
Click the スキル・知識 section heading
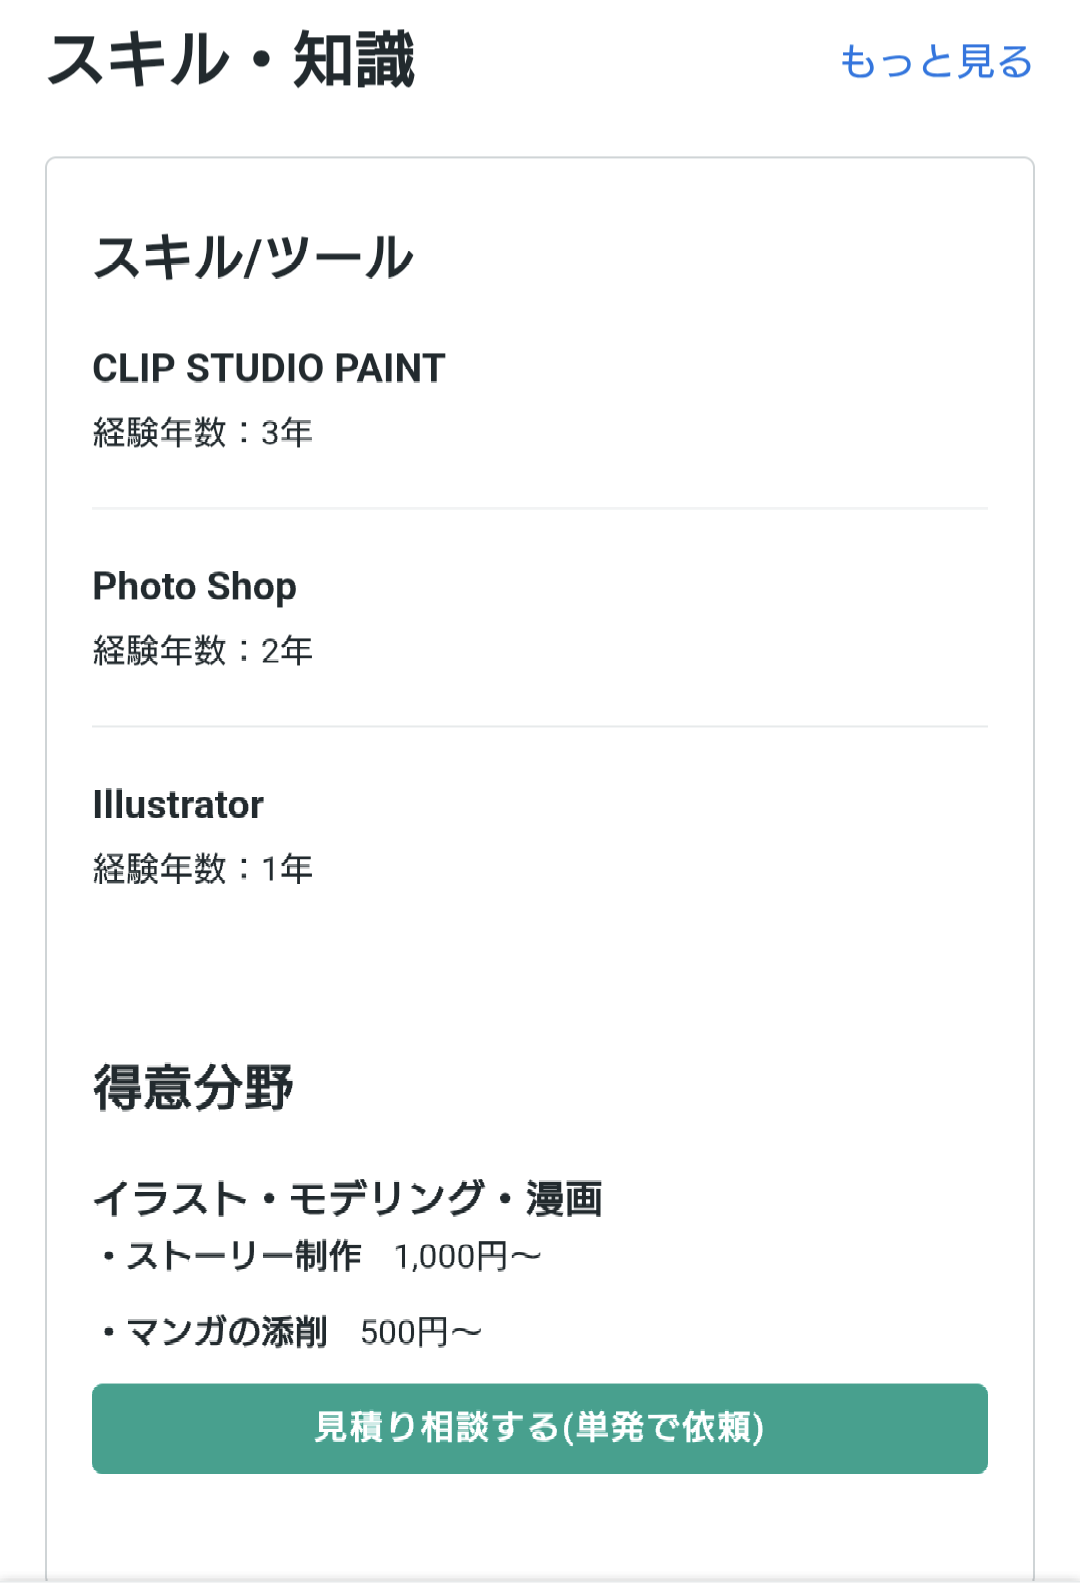pos(231,60)
